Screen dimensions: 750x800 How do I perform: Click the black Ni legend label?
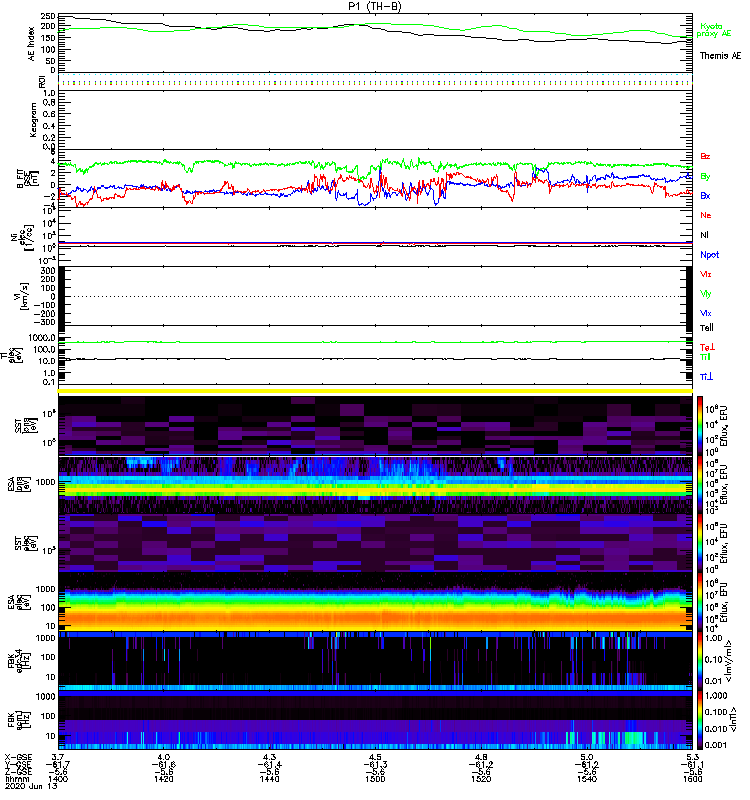705,235
